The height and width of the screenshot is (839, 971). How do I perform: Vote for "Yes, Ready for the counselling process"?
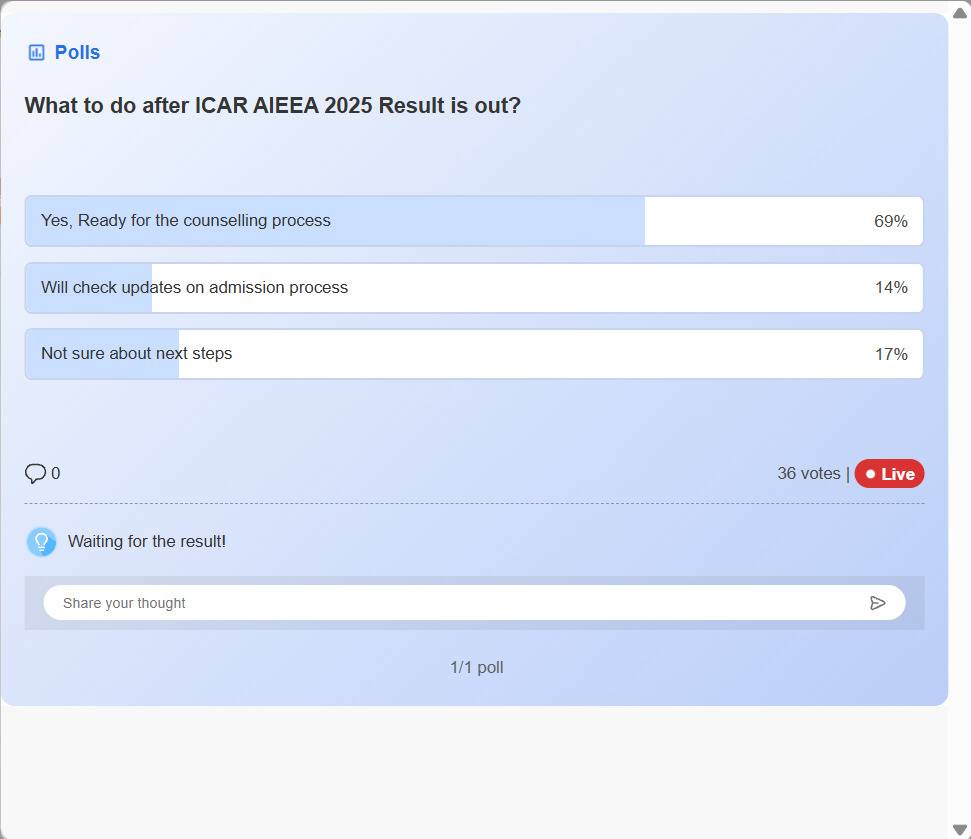pyautogui.click(x=186, y=221)
